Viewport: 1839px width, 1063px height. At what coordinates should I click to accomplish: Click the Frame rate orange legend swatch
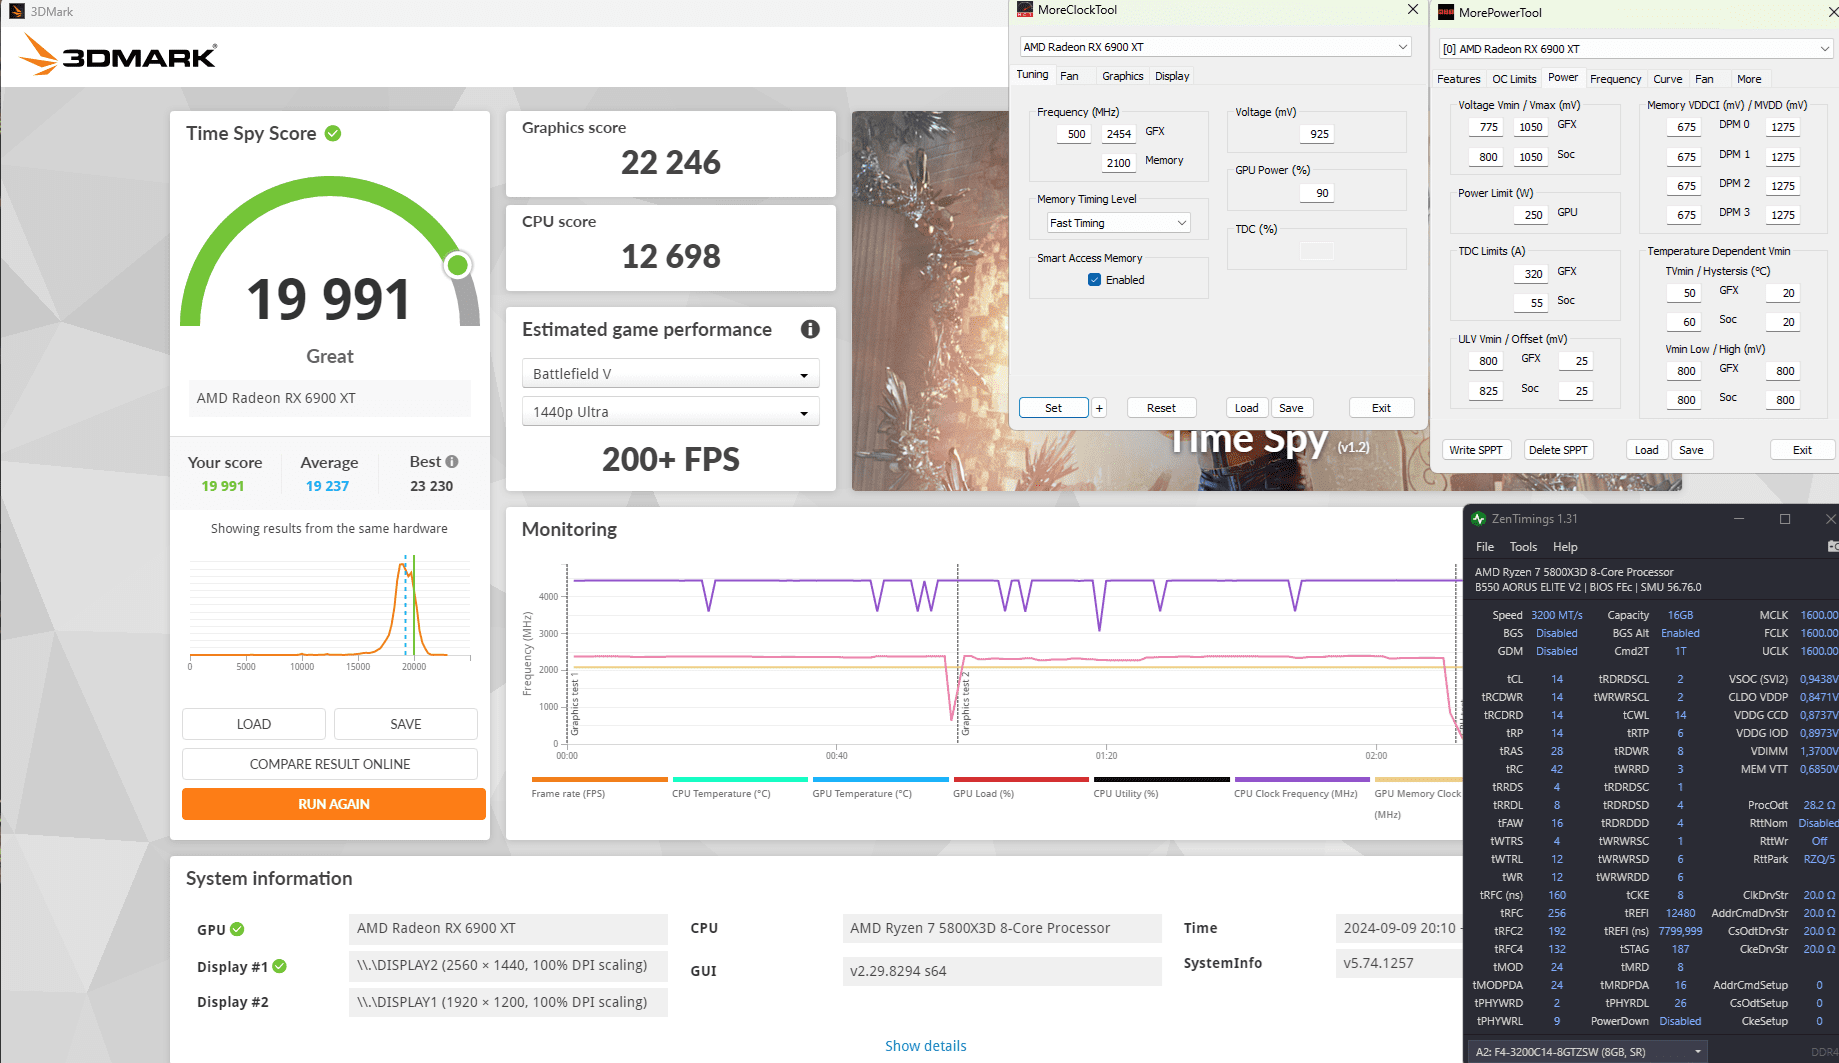click(x=599, y=779)
